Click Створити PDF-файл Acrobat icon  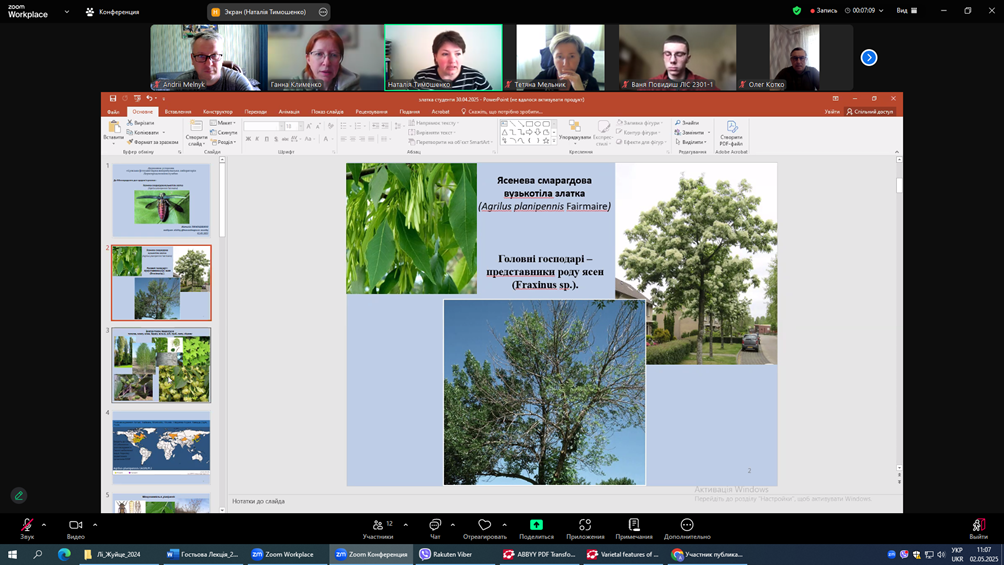(732, 127)
